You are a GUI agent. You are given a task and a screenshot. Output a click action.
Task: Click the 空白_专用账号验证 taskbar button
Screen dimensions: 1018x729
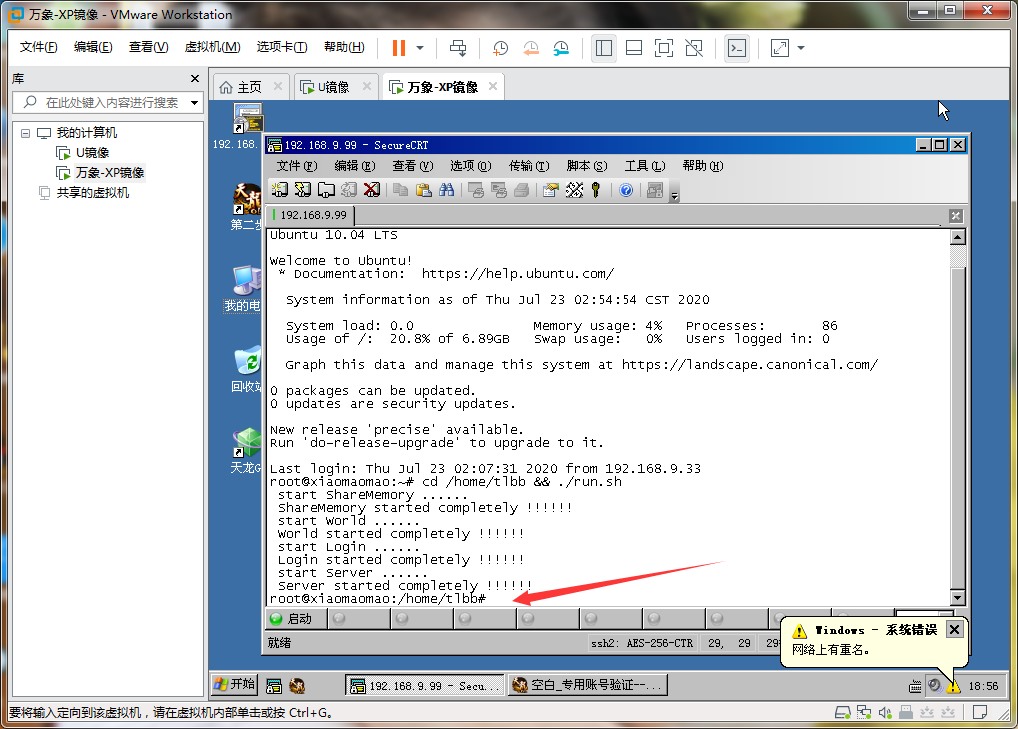588,686
